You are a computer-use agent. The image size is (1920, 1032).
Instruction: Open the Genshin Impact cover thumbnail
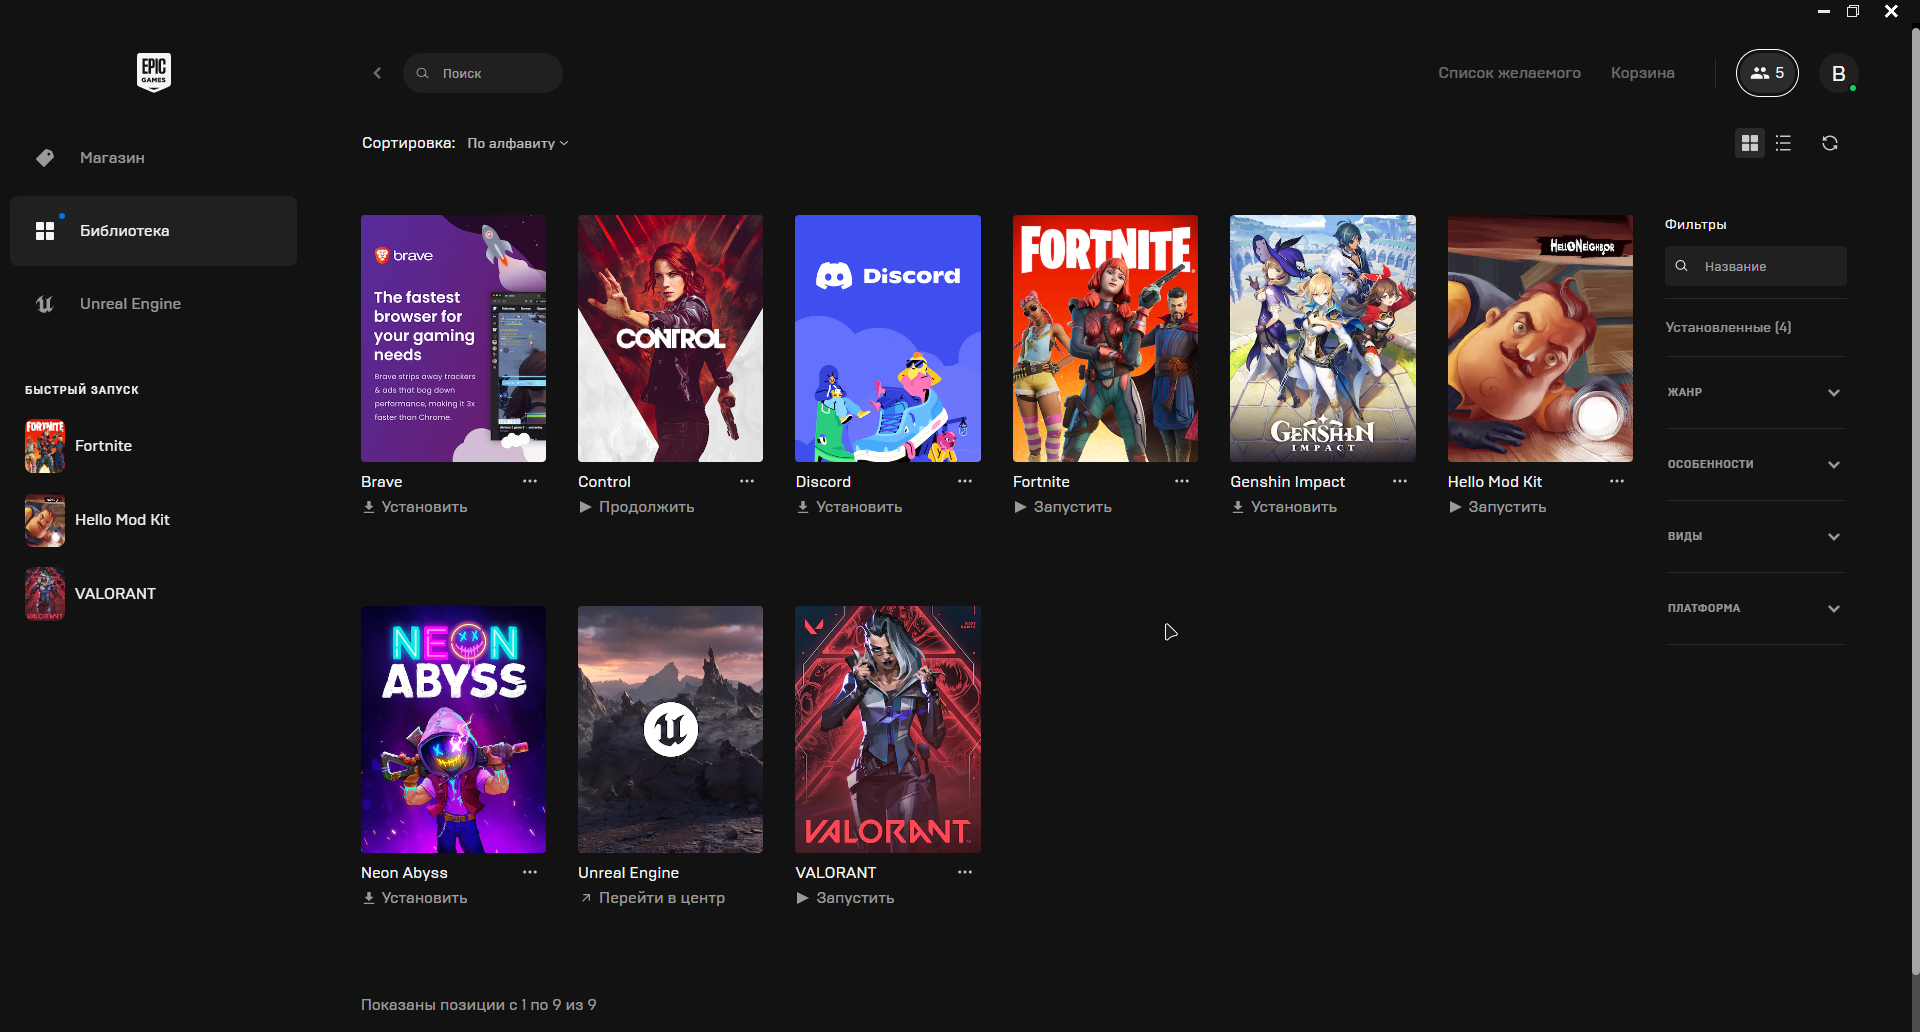coord(1323,338)
